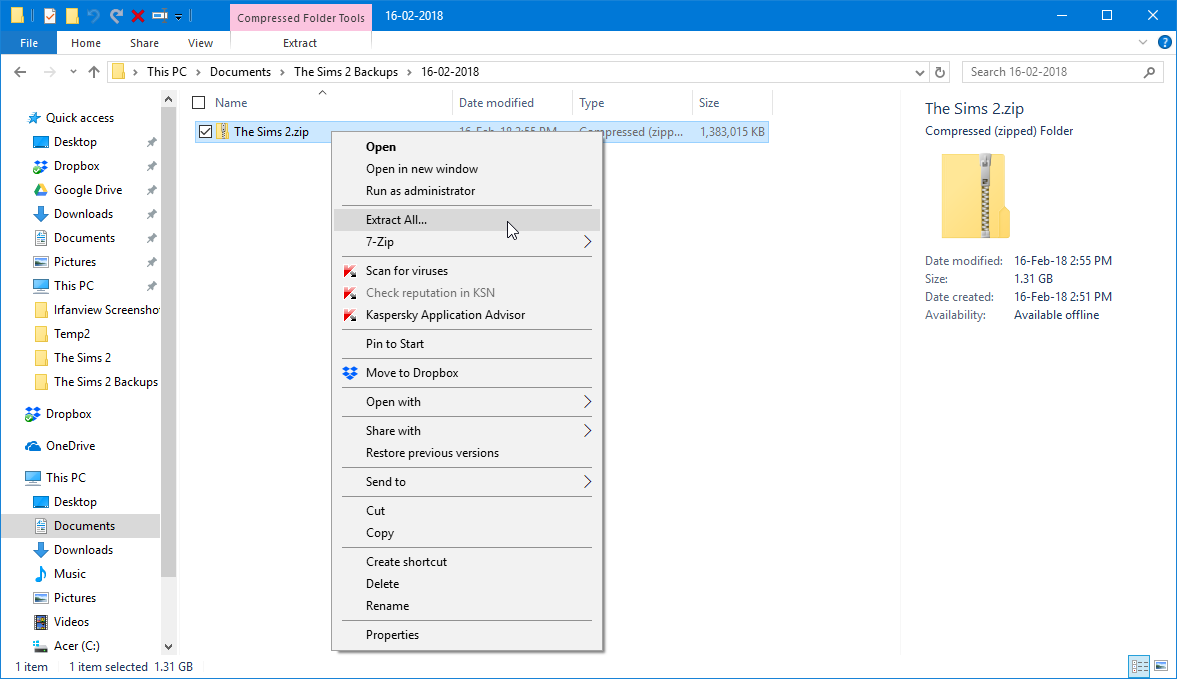Open Help with the blue question mark icon

point(1164,43)
